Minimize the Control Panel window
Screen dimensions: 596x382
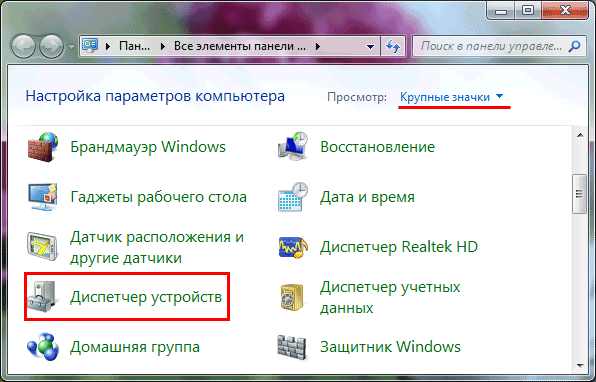pyautogui.click(x=501, y=11)
